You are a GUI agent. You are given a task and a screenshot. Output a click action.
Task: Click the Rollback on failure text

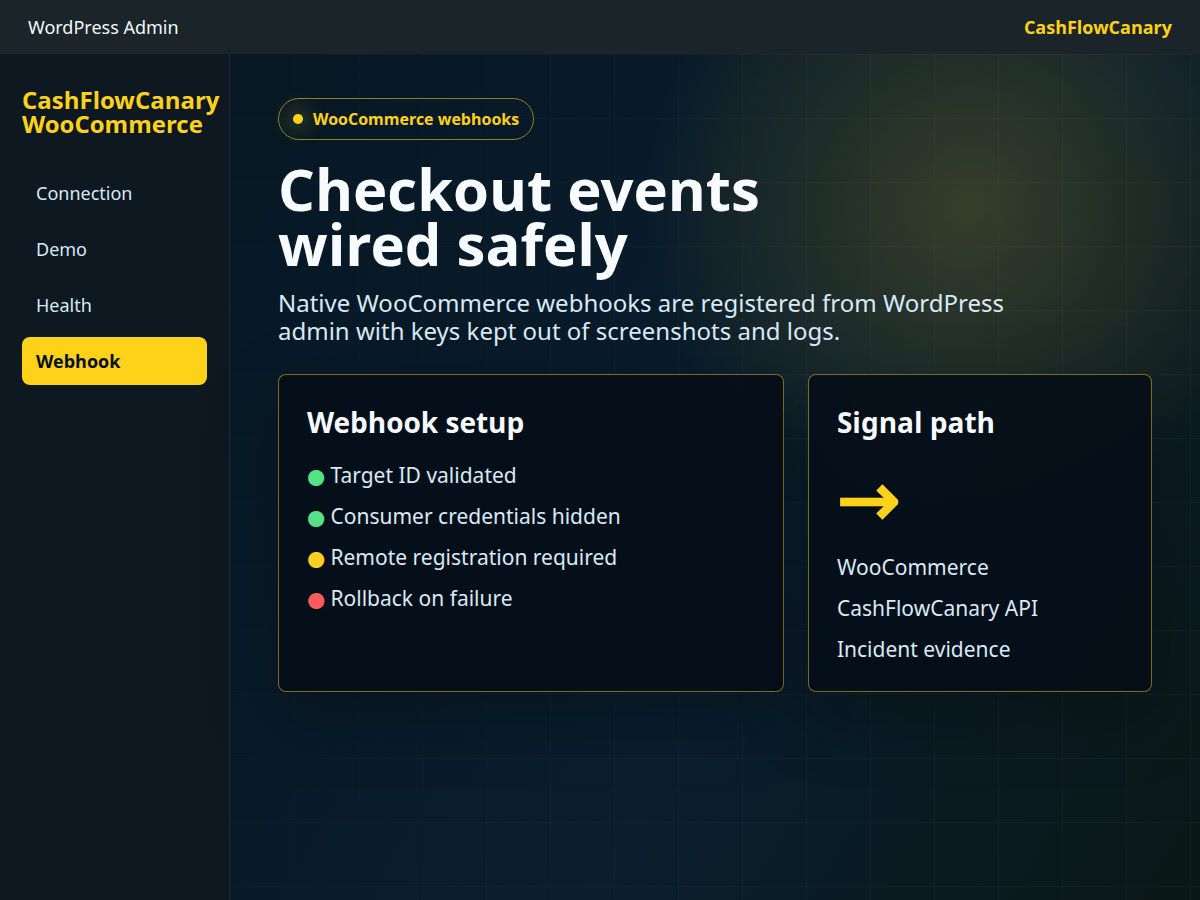point(421,599)
